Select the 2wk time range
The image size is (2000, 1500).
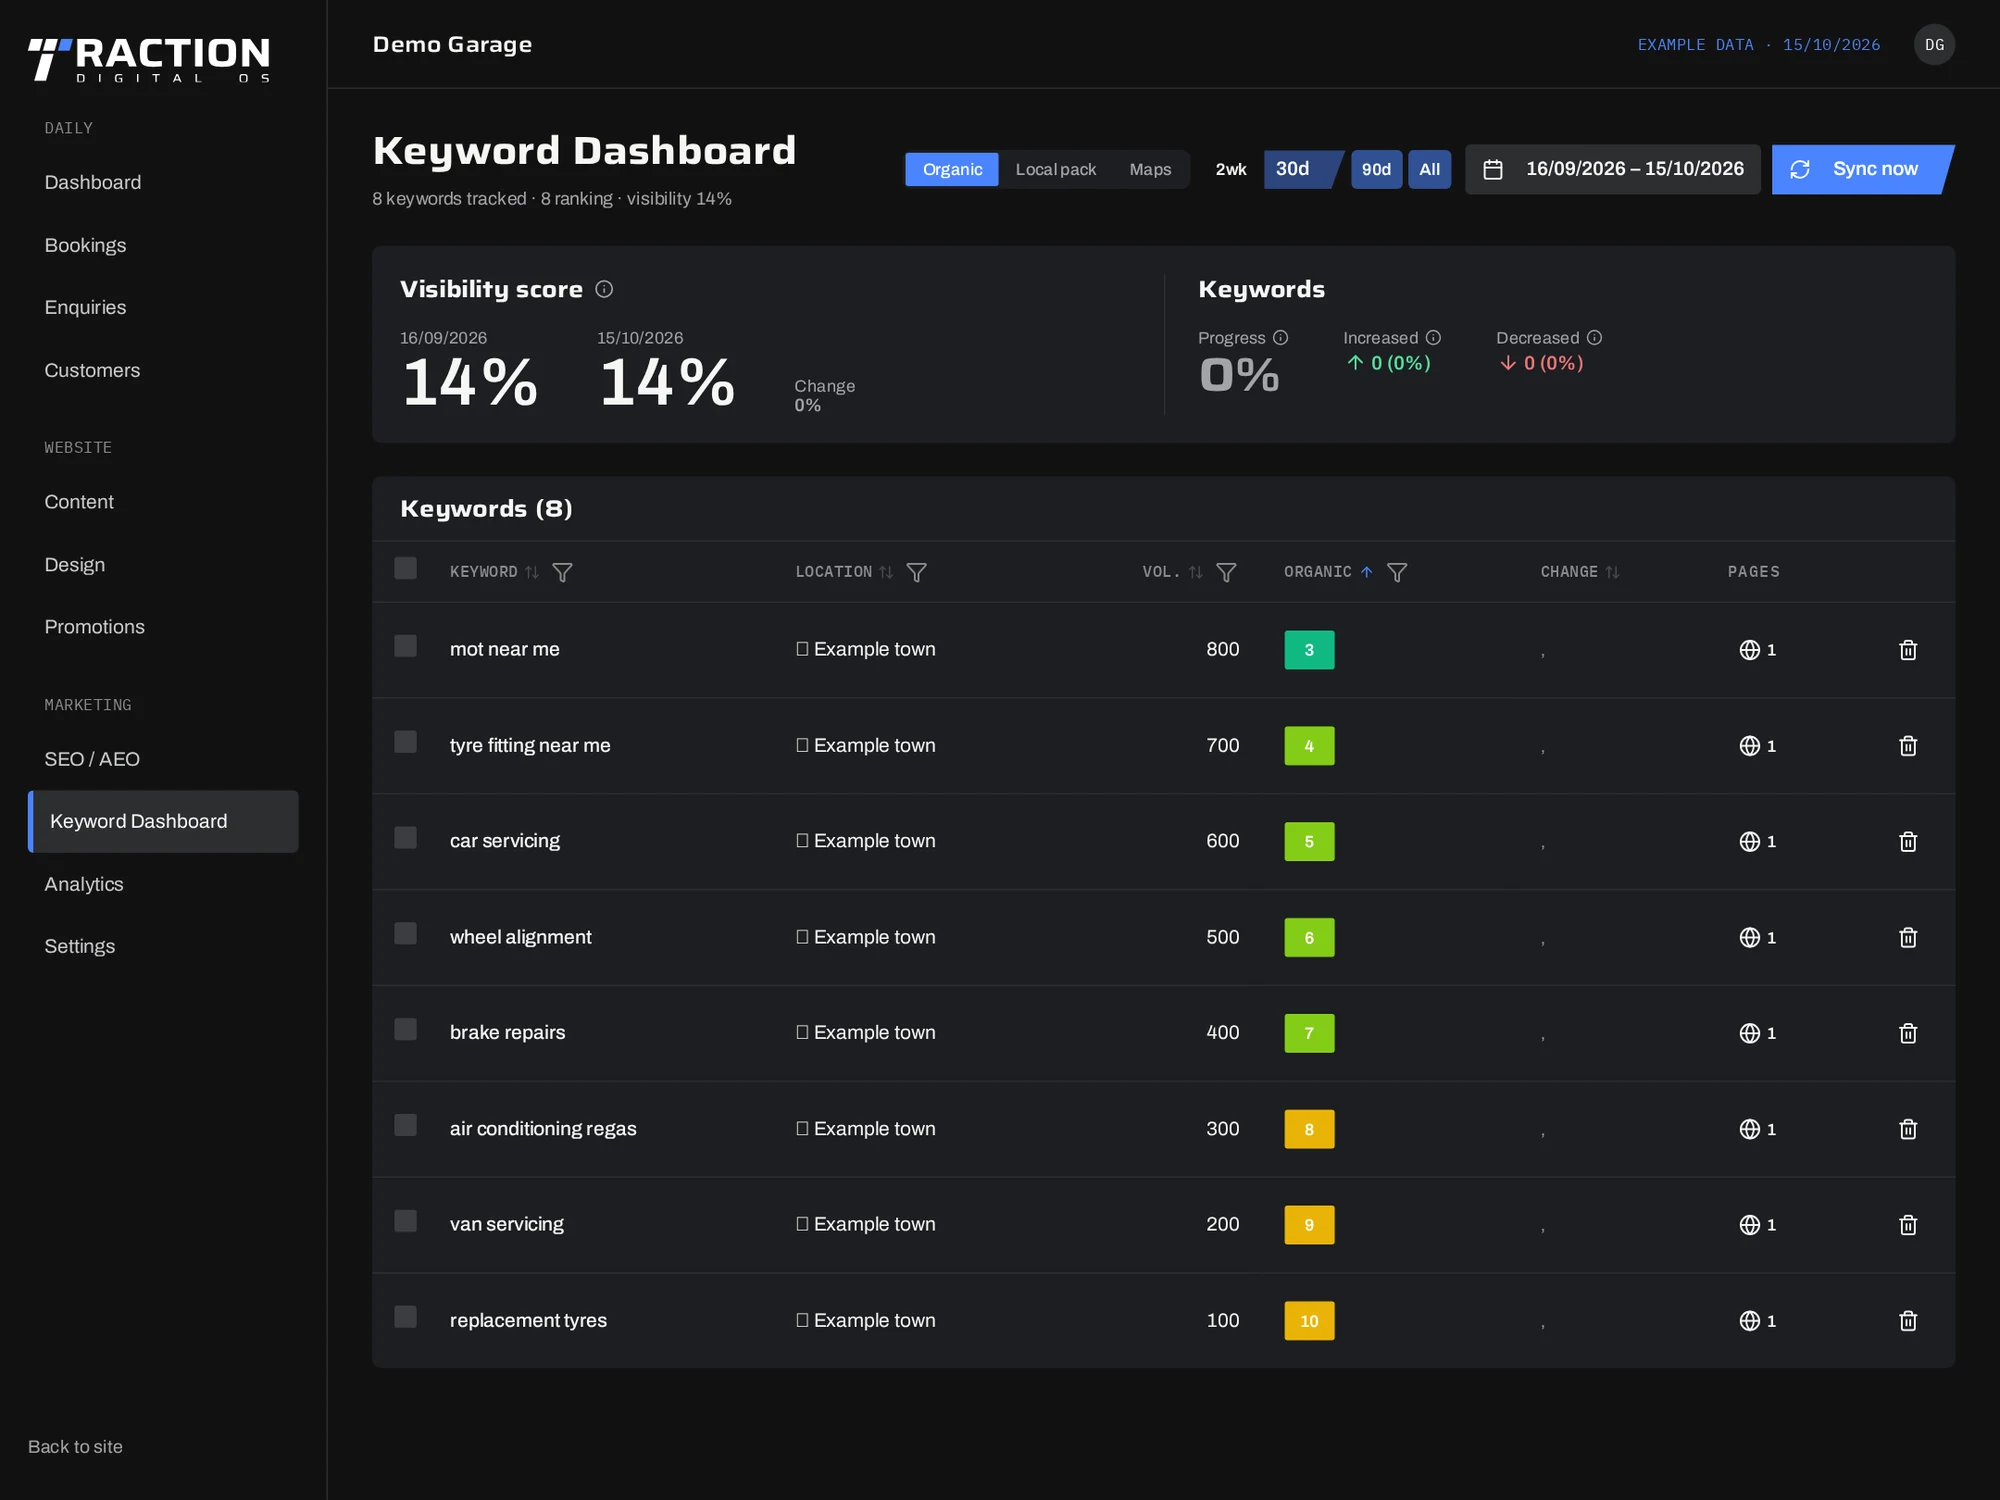(x=1231, y=170)
